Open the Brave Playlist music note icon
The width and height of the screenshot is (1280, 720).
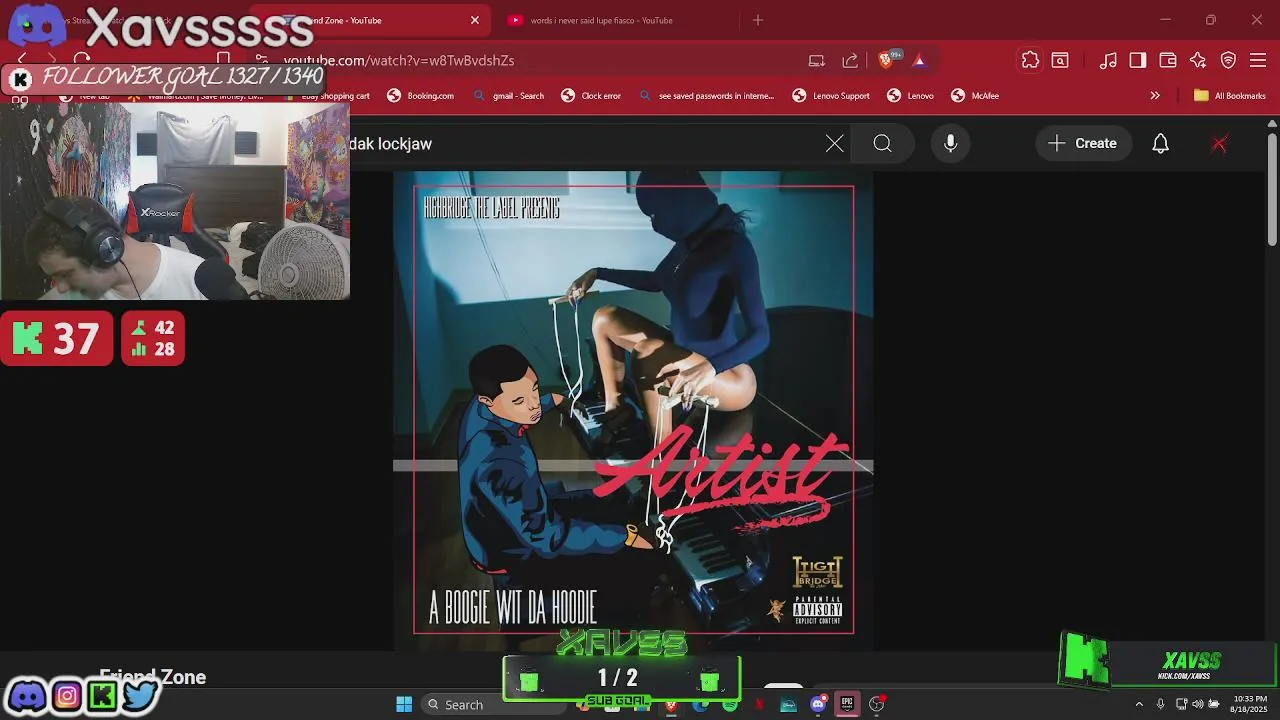click(x=1108, y=60)
